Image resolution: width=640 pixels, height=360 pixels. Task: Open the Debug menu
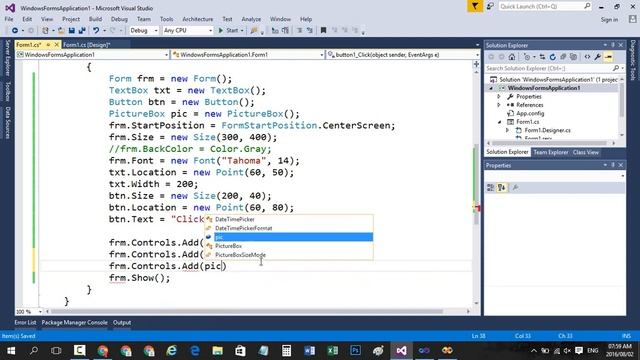pos(119,19)
